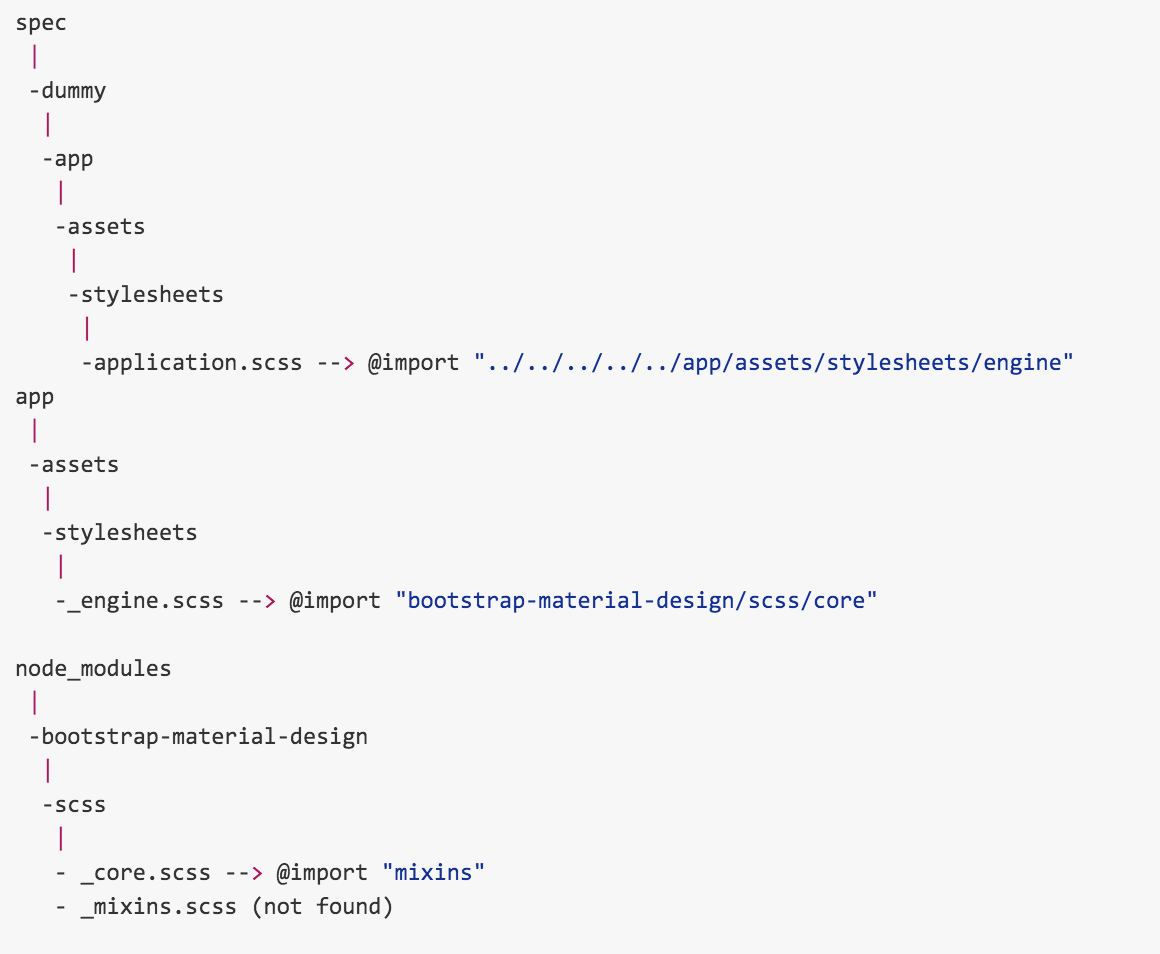Click the engine import path string
Image resolution: width=1160 pixels, height=954 pixels.
[x=773, y=363]
